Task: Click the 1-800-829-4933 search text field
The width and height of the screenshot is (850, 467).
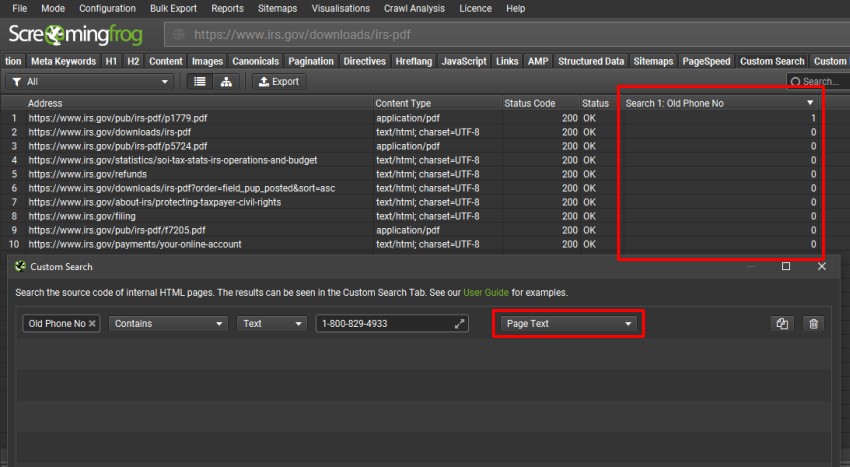Action: (392, 324)
